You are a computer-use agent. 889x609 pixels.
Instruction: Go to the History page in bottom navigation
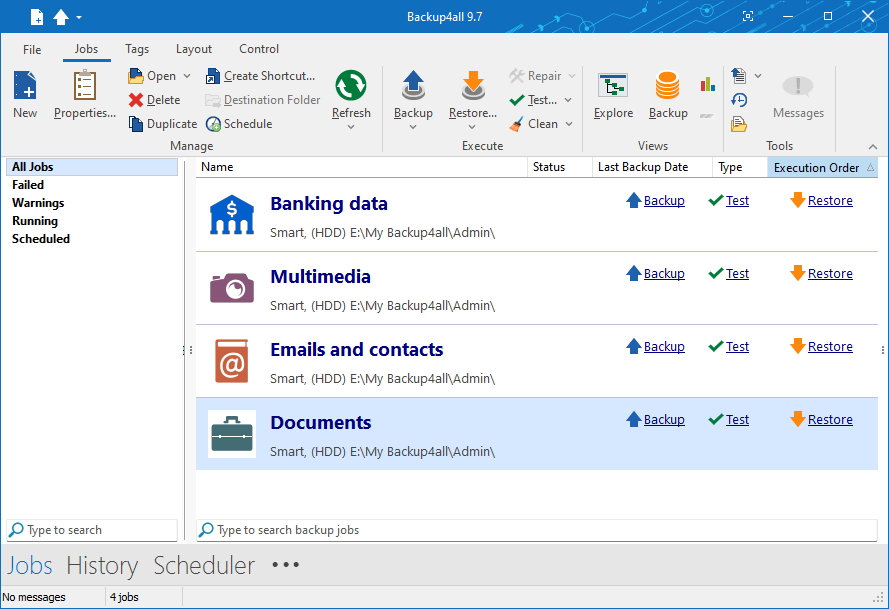(102, 565)
